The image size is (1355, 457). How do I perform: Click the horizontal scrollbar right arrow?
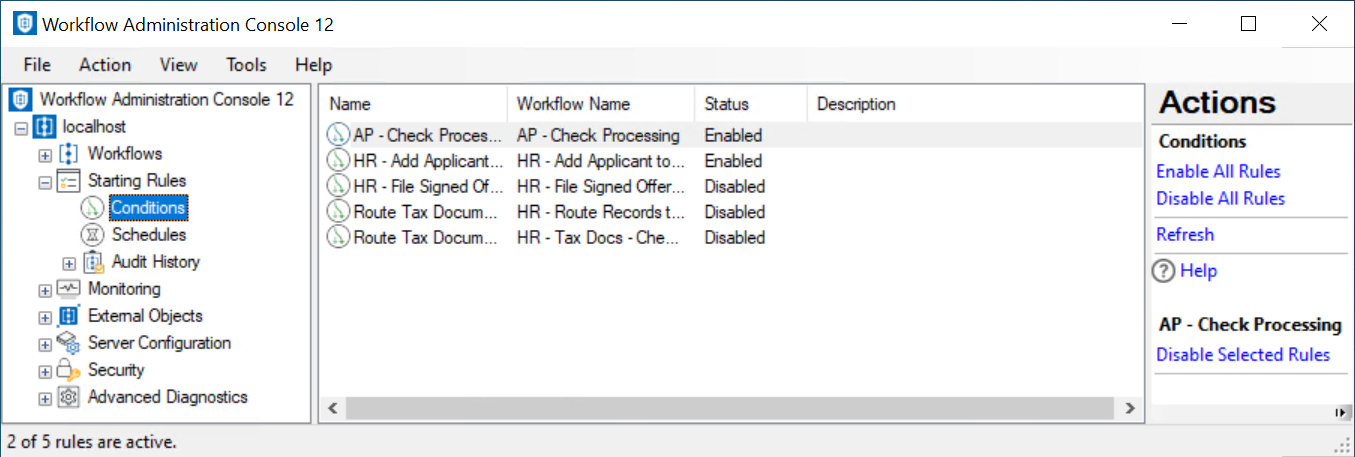(x=1129, y=409)
